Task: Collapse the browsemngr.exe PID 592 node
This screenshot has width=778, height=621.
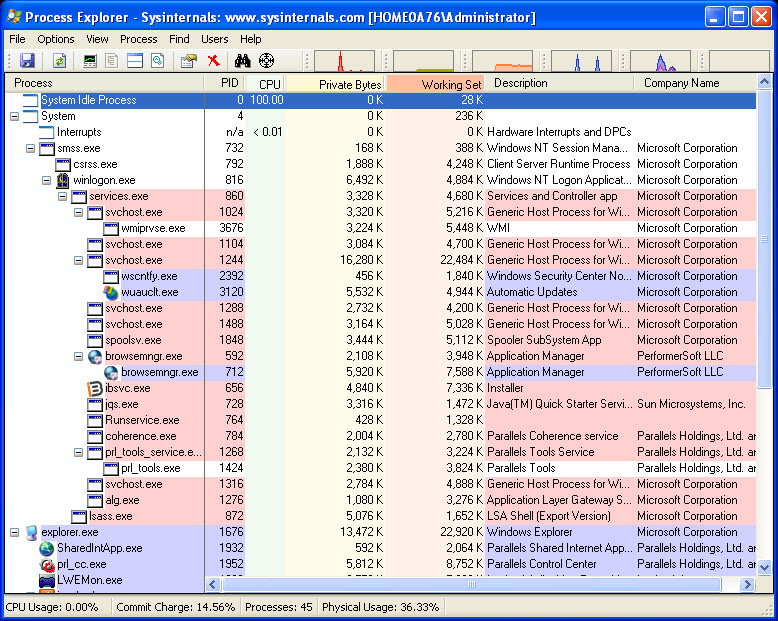Action: (78, 356)
